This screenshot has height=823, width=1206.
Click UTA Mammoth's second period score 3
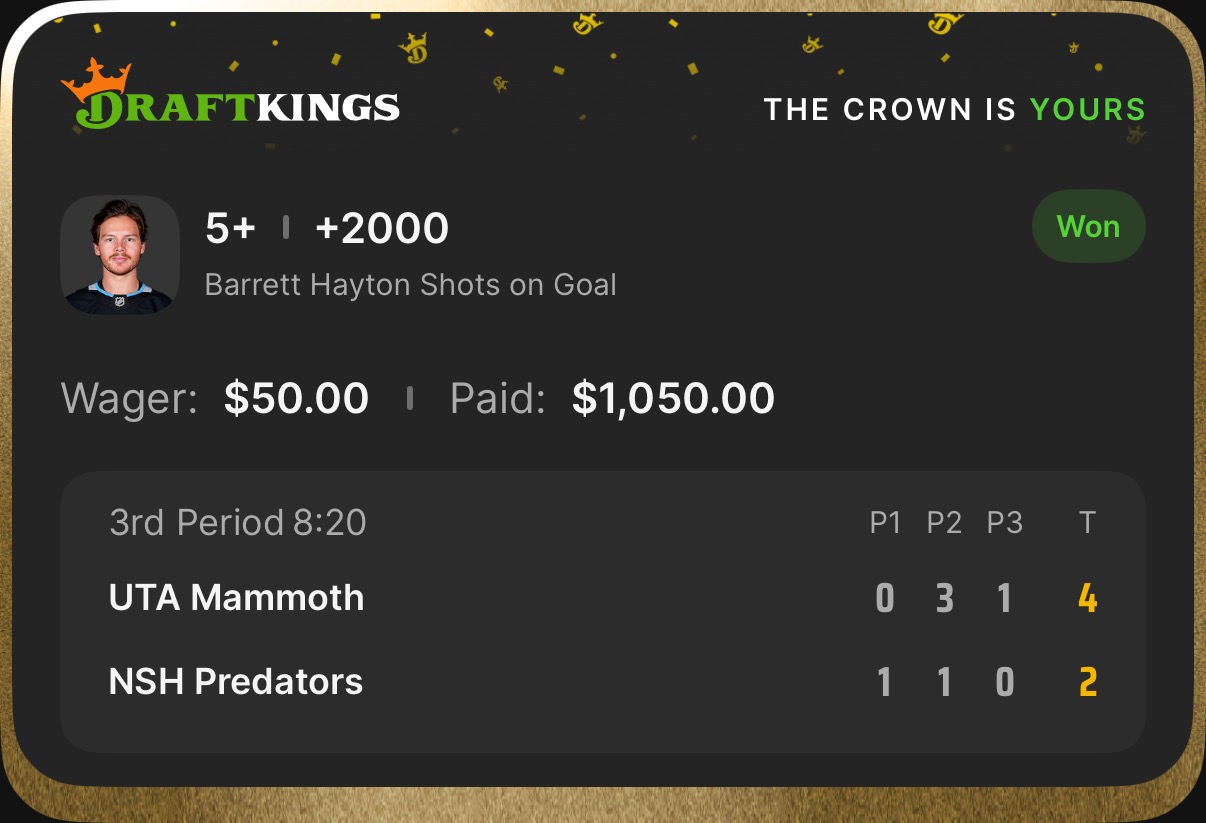pyautogui.click(x=945, y=599)
